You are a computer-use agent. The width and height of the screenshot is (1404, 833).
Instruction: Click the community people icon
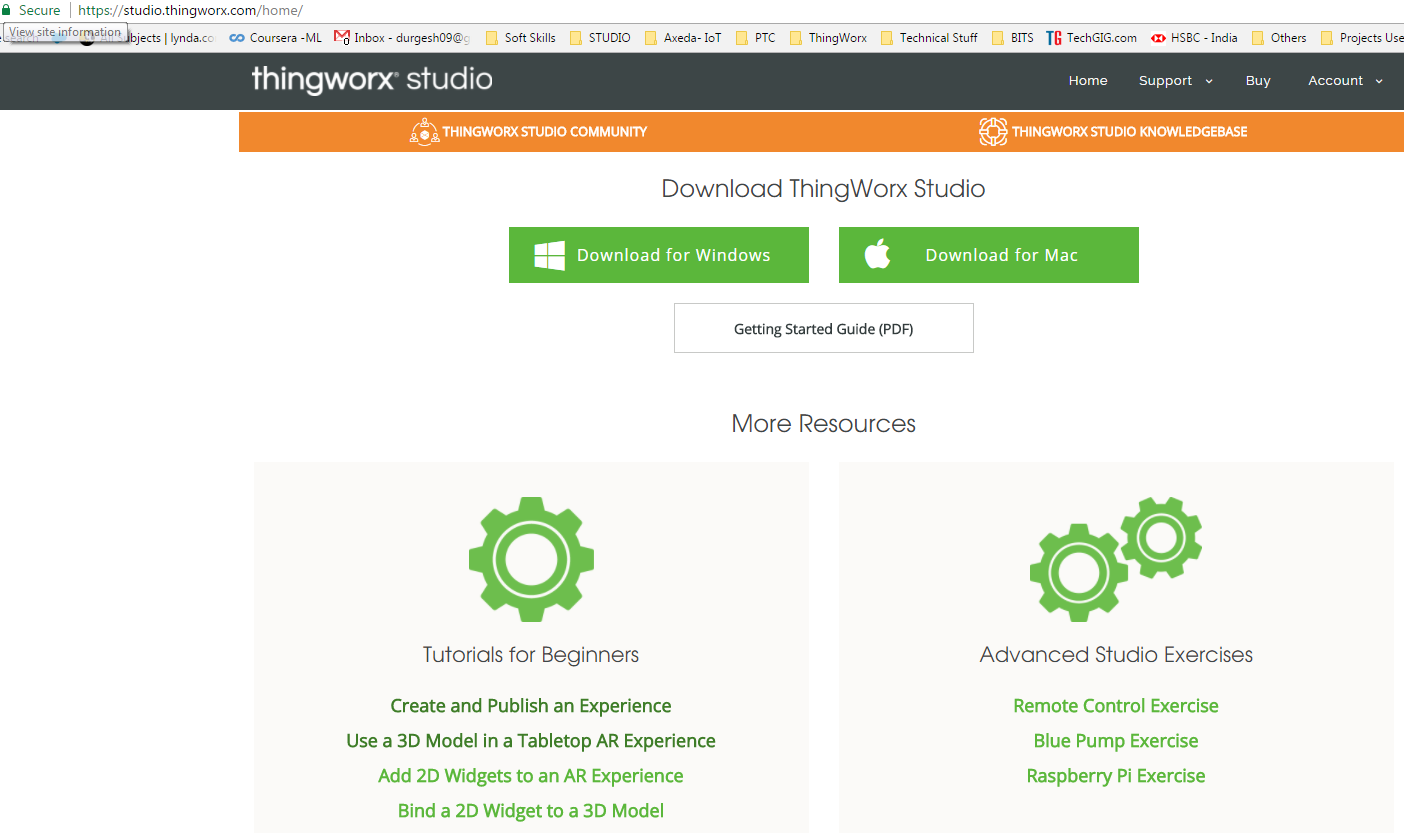point(424,132)
